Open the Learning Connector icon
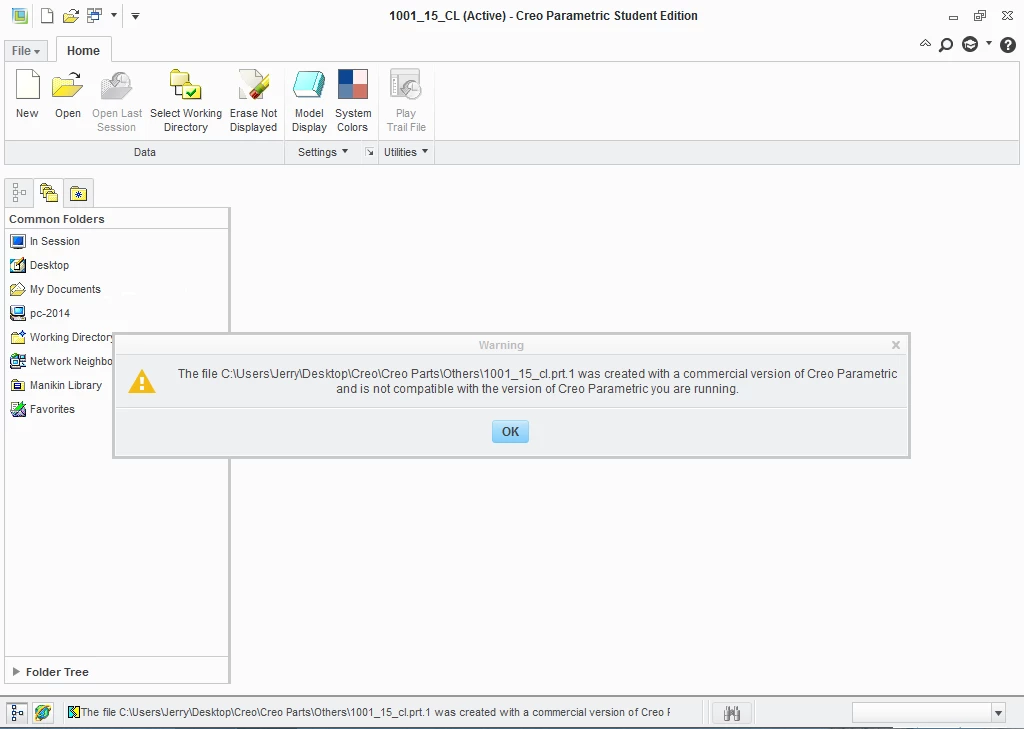This screenshot has width=1024, height=729. click(970, 44)
